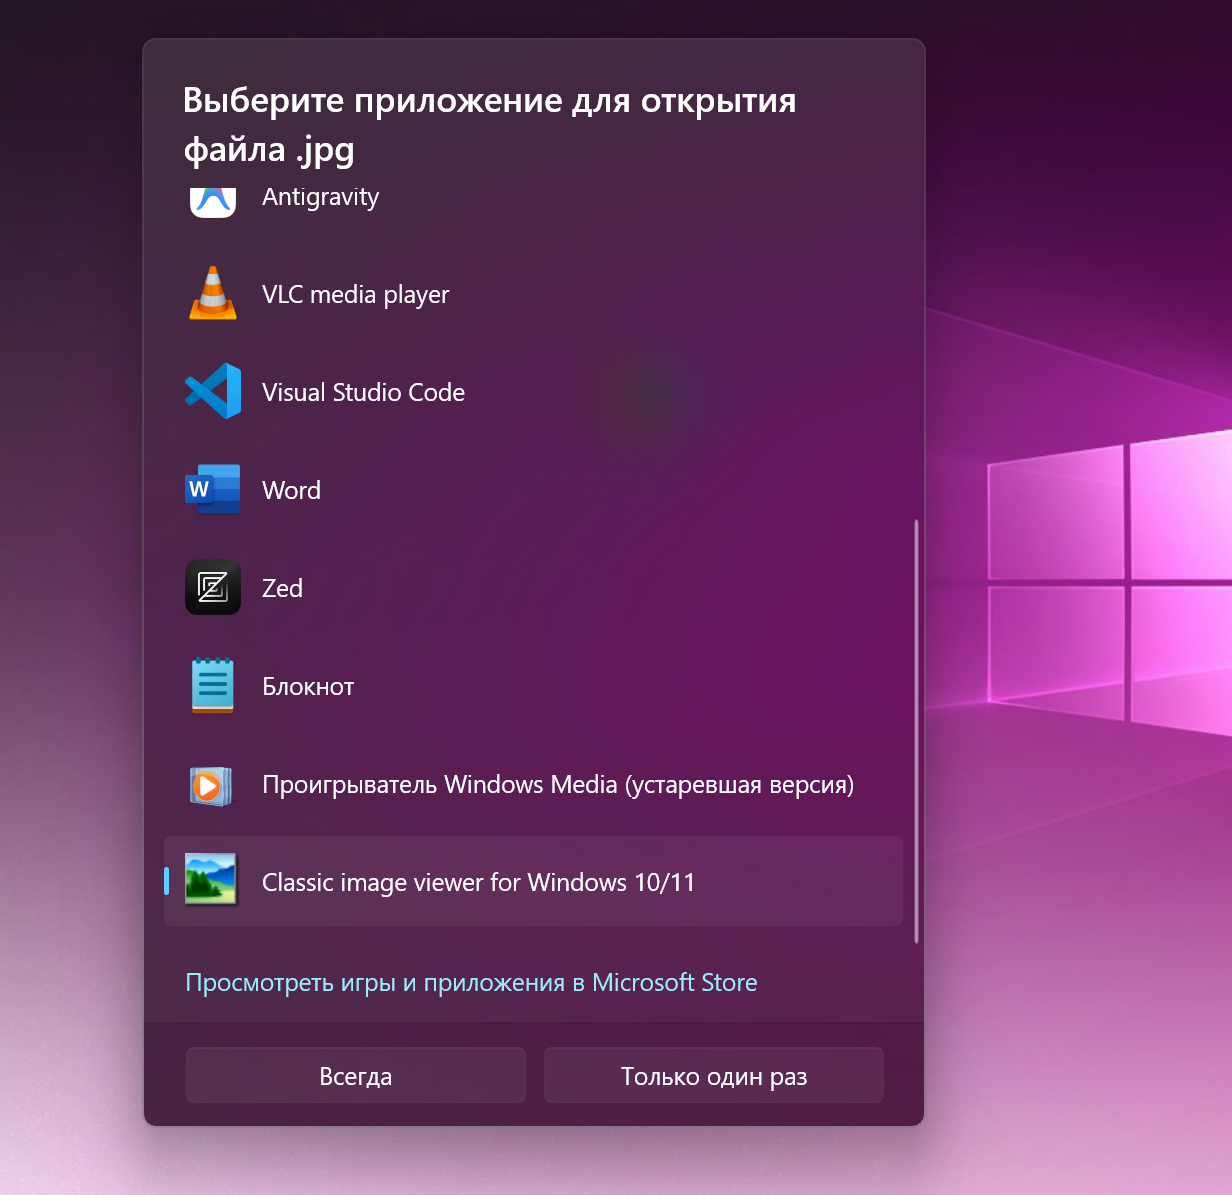This screenshot has width=1232, height=1195.
Task: Select the Windows Media player icon
Action: coord(211,785)
